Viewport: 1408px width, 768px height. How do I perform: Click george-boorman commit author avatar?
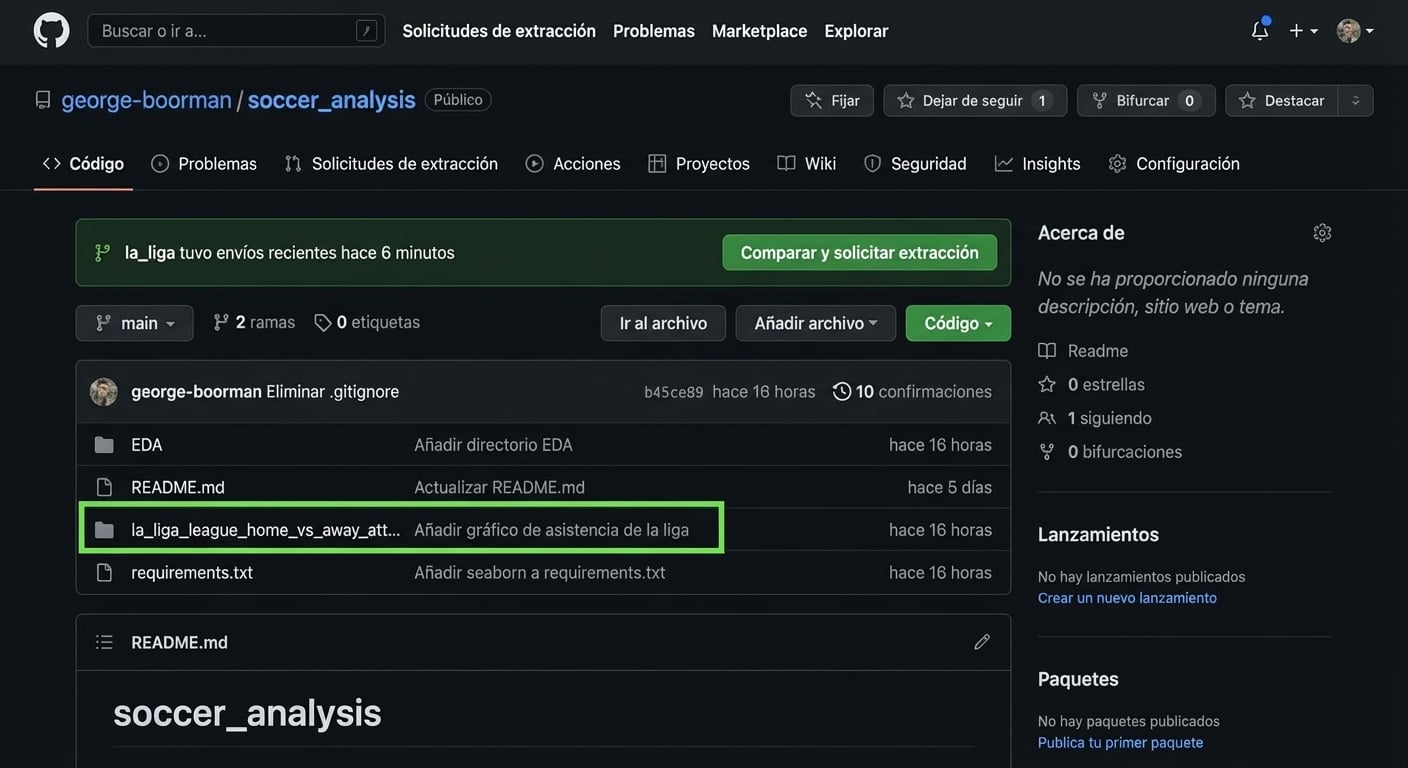pyautogui.click(x=104, y=392)
